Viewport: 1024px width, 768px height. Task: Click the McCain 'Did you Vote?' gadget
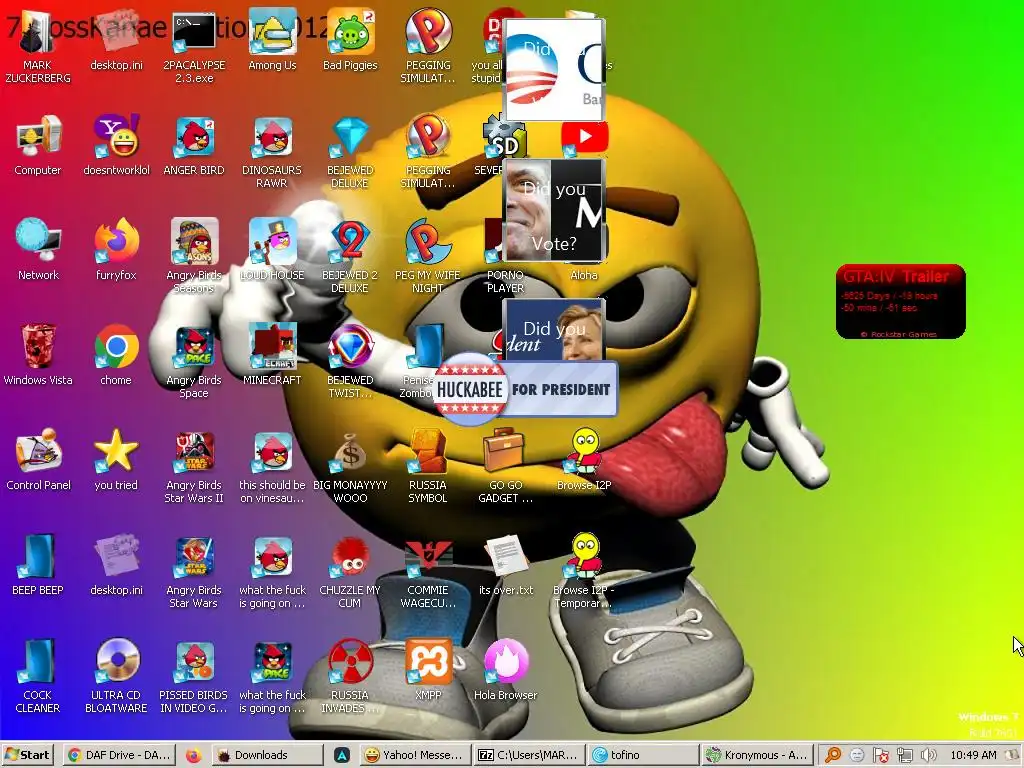click(x=553, y=210)
